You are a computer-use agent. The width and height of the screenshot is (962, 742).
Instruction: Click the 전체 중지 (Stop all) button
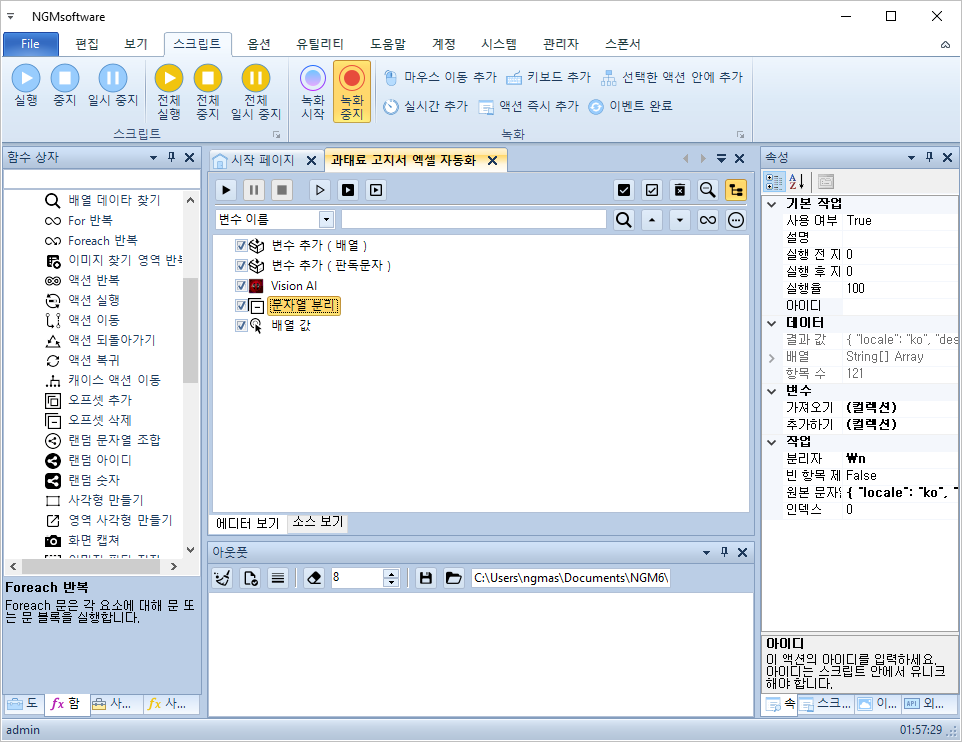click(x=207, y=92)
